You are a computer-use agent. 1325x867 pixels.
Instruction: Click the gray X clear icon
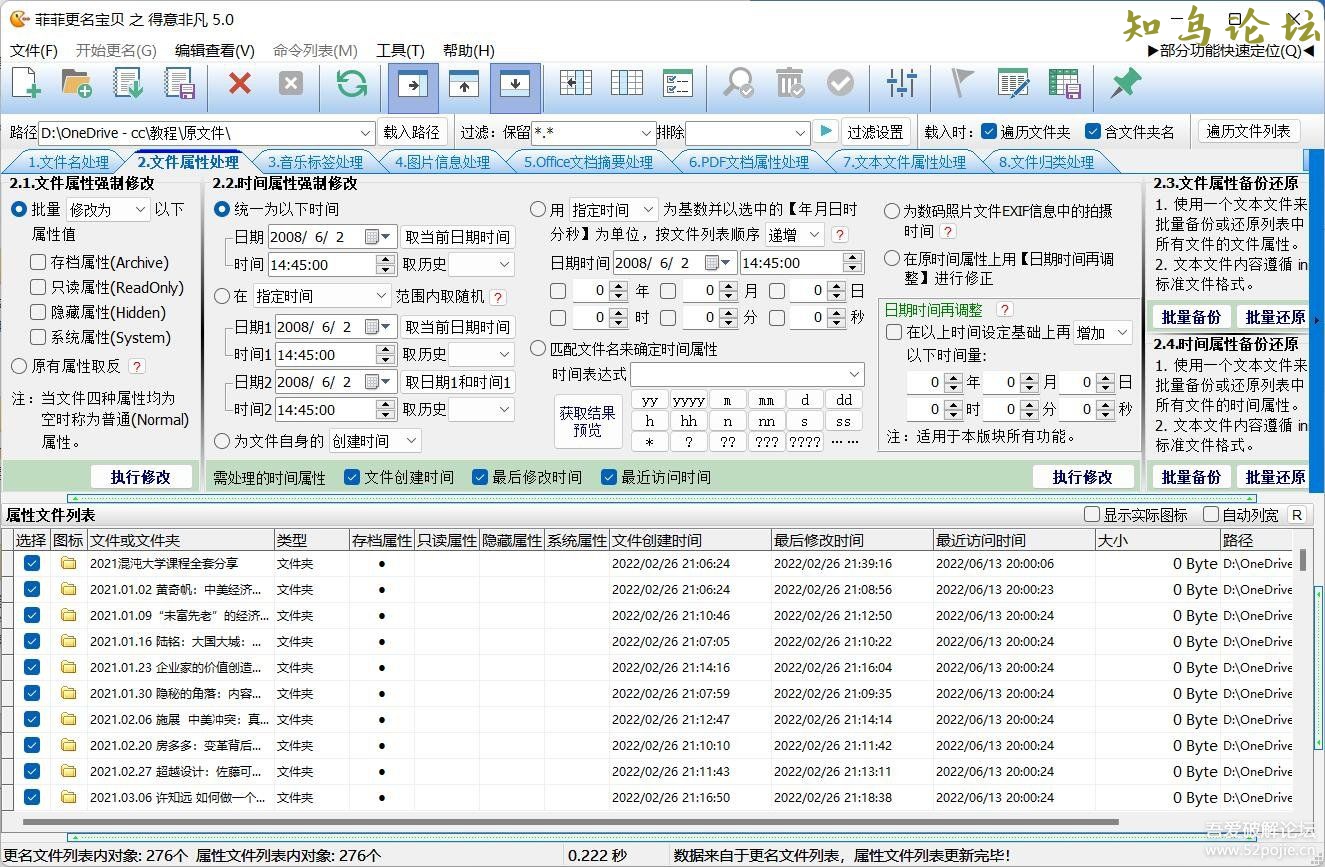[x=291, y=84]
